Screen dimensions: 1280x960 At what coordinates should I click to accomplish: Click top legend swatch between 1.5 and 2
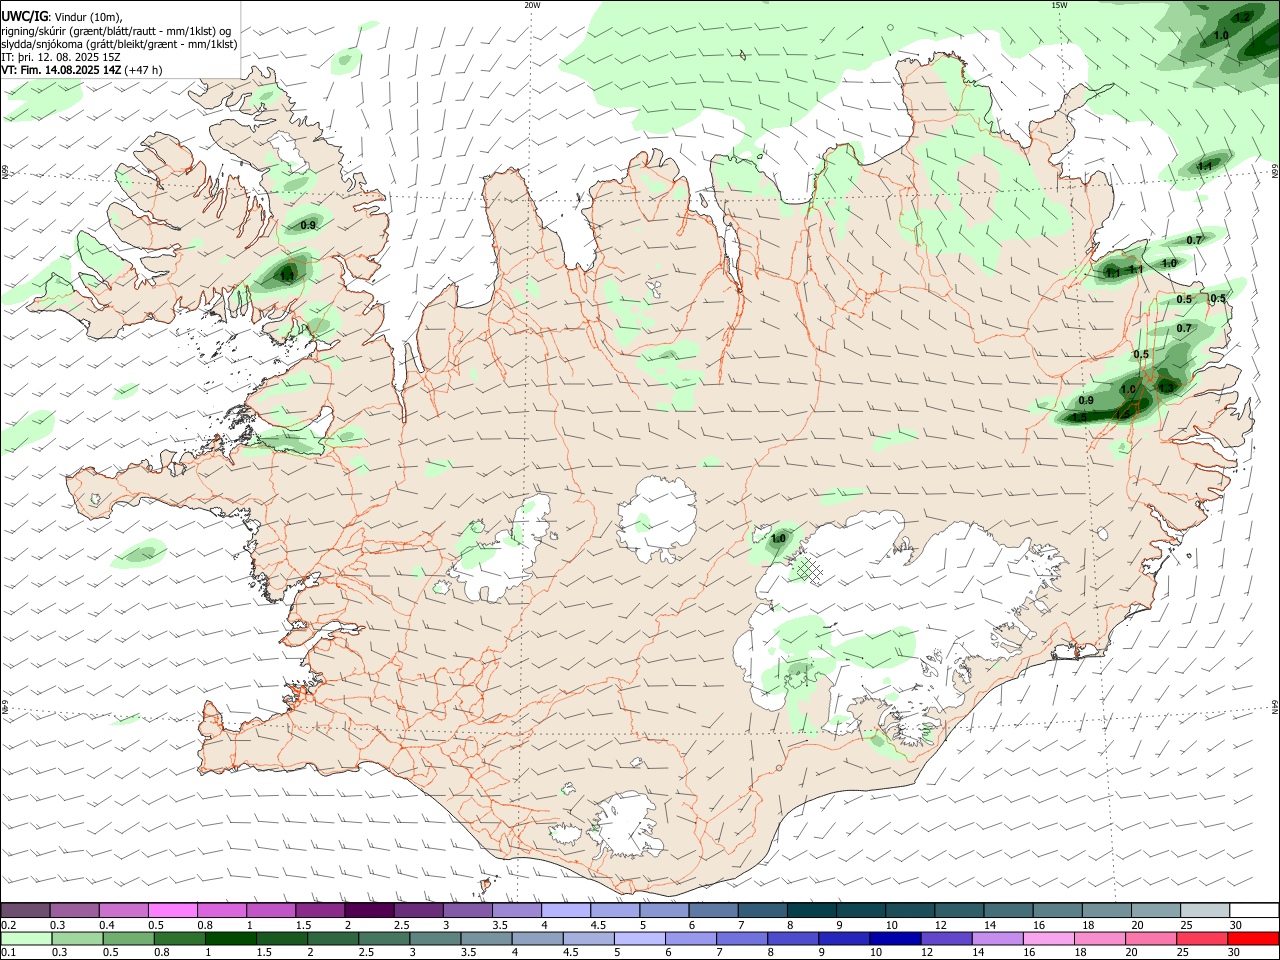[320, 910]
